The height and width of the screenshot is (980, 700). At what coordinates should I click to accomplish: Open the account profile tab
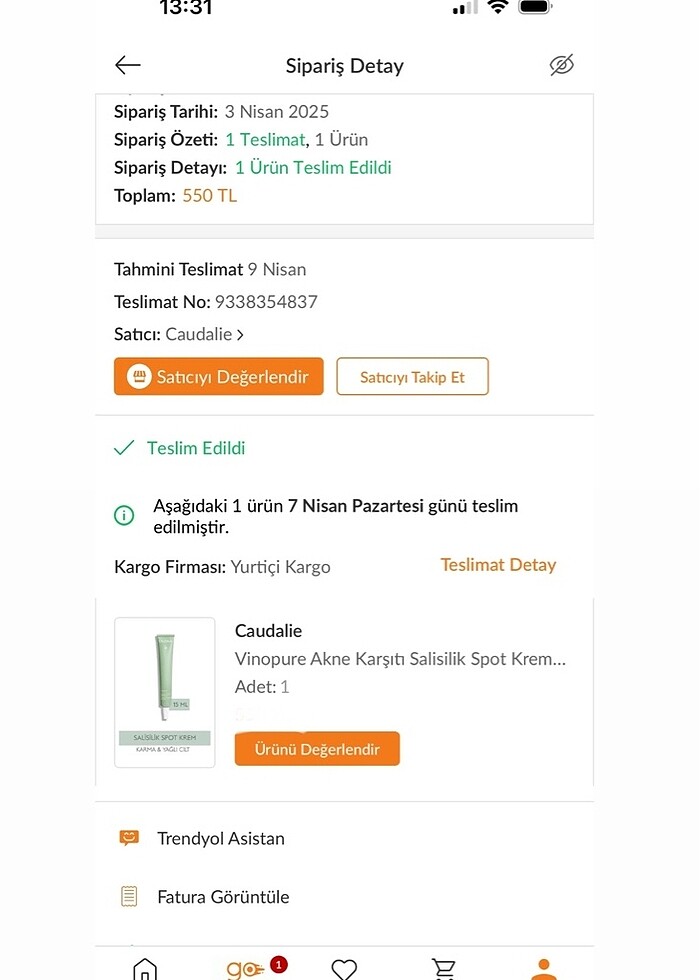[x=543, y=968]
